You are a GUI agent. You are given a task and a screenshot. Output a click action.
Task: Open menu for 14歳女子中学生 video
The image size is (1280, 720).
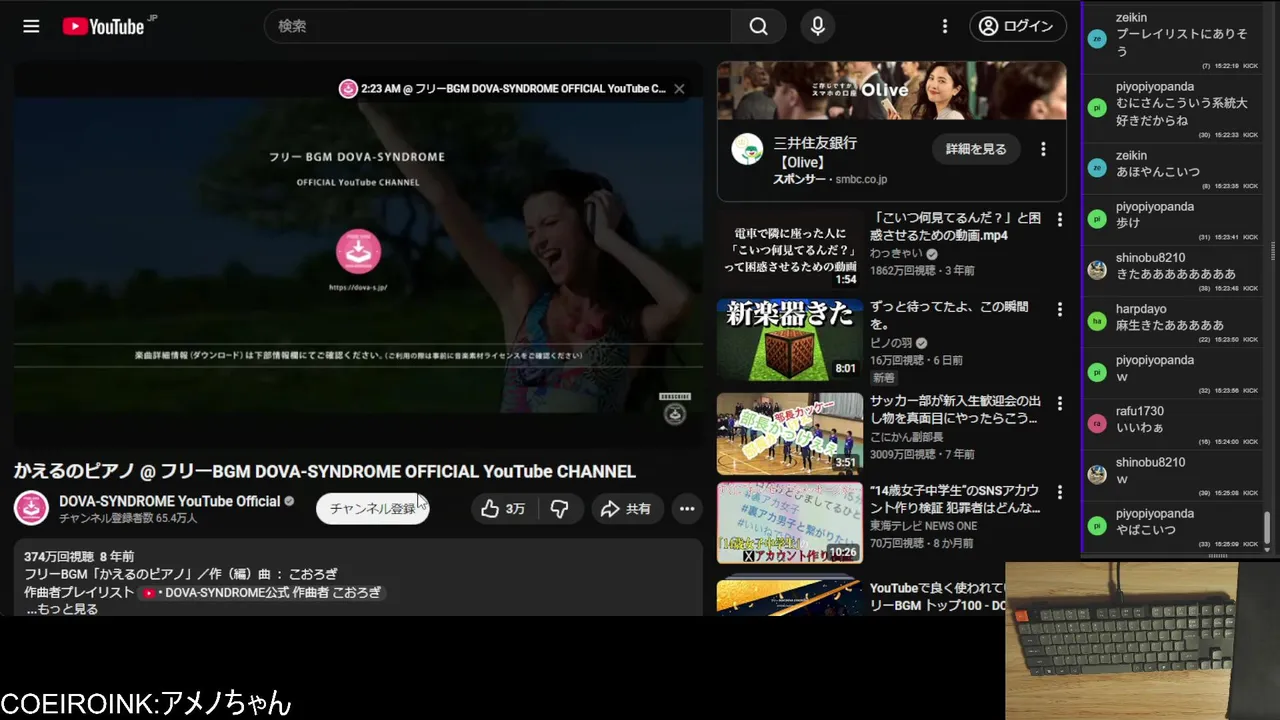point(1060,493)
